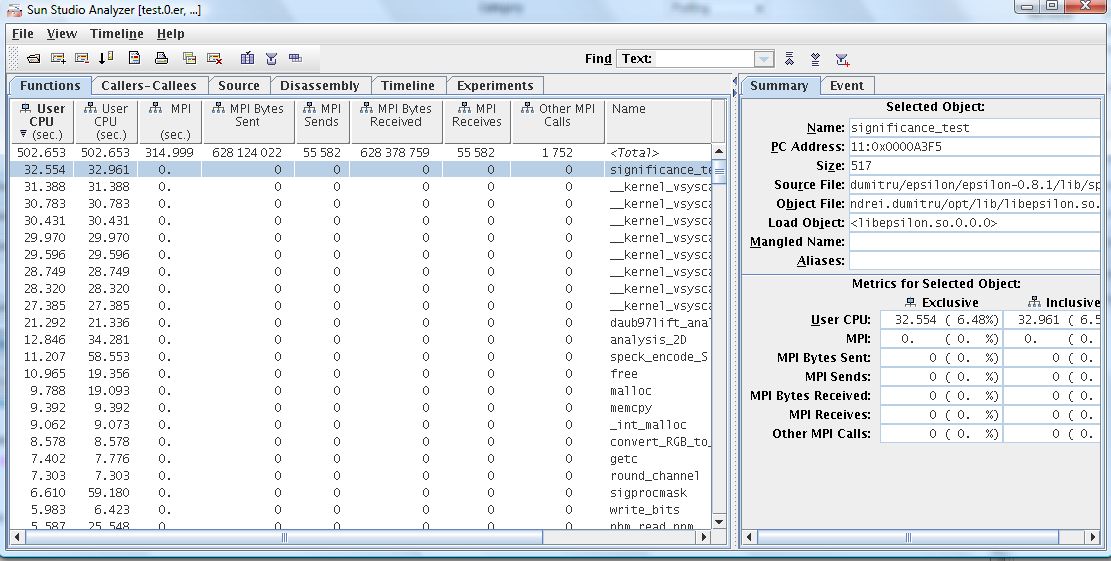Select the convert_RGB_to function row

[x=361, y=442]
